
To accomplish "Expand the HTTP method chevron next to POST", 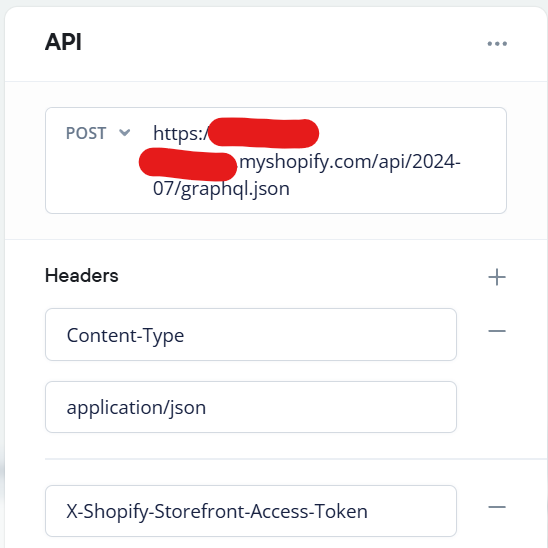I will 124,133.
